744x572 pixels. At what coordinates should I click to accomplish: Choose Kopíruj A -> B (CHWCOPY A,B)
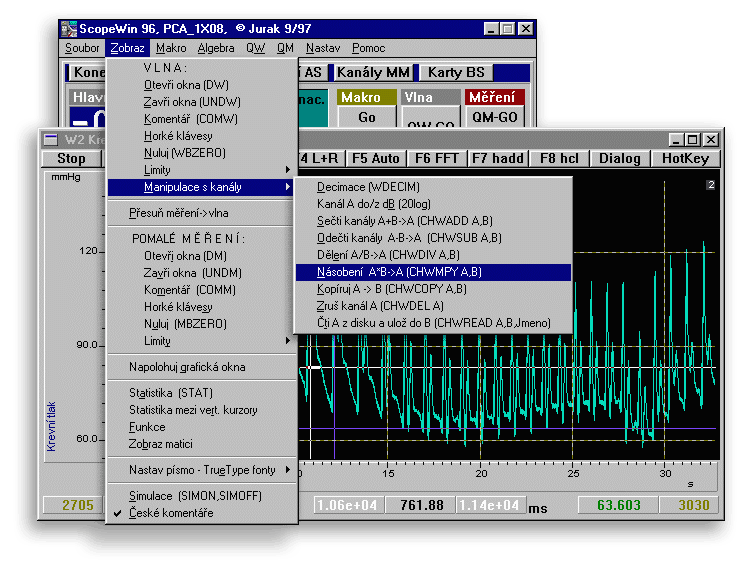point(433,289)
